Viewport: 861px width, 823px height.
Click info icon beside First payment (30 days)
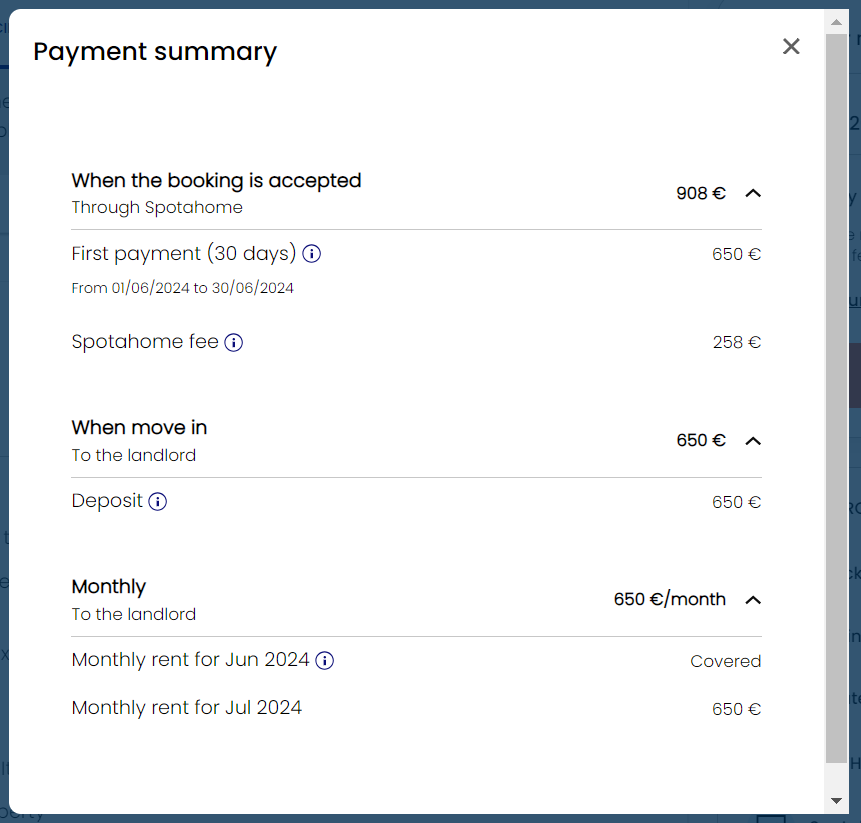311,254
